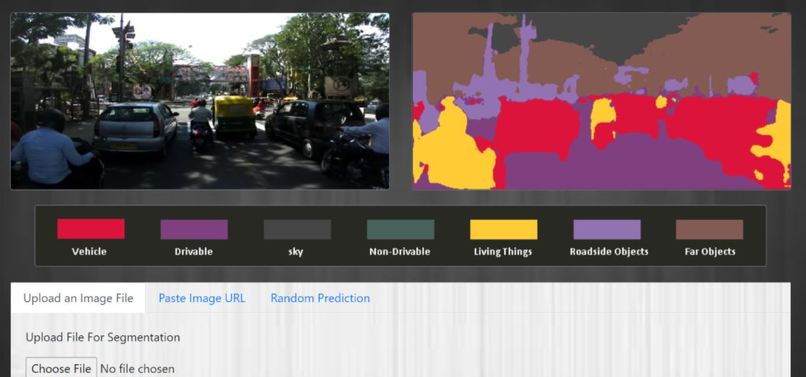Click the Vehicle legend label

pyautogui.click(x=89, y=252)
